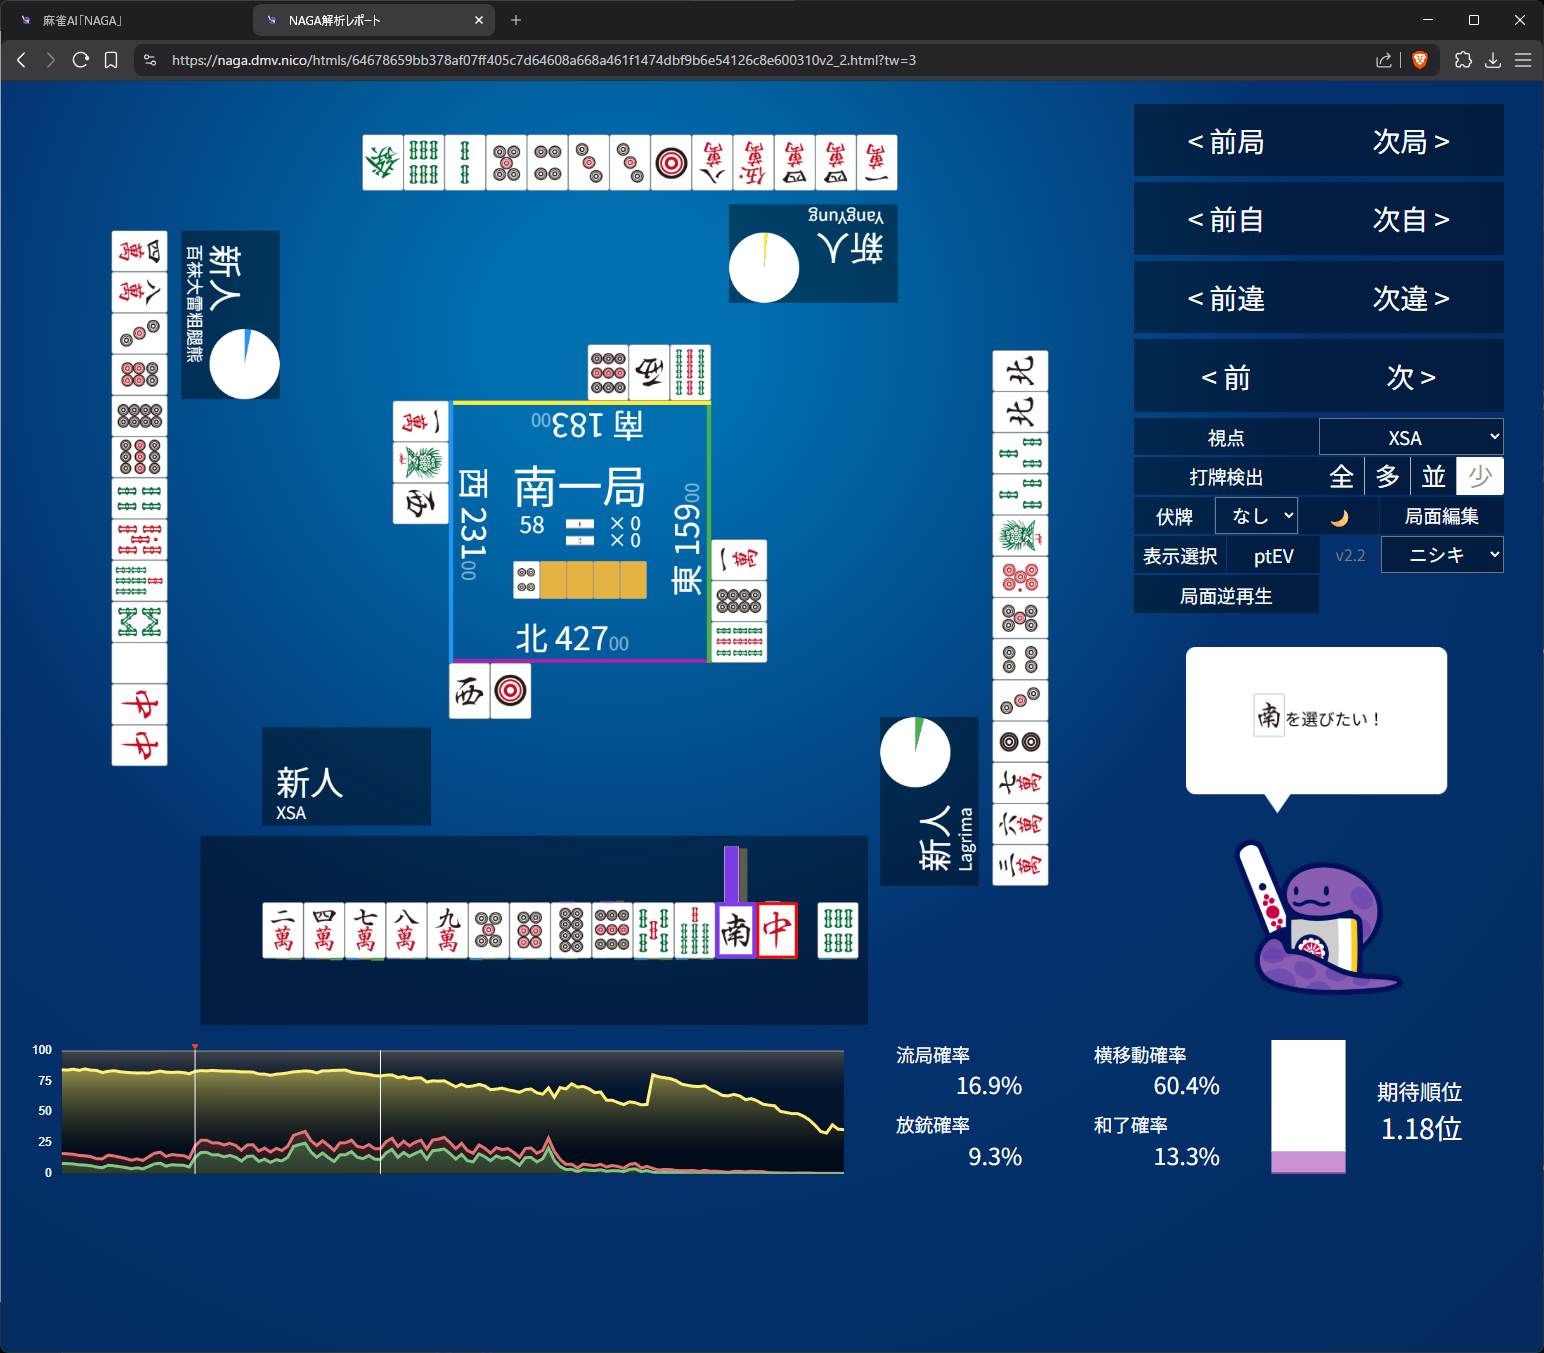Viewport: 1544px width, 1353px height.
Task: Open the browser extensions puzzle icon
Action: click(x=1463, y=60)
